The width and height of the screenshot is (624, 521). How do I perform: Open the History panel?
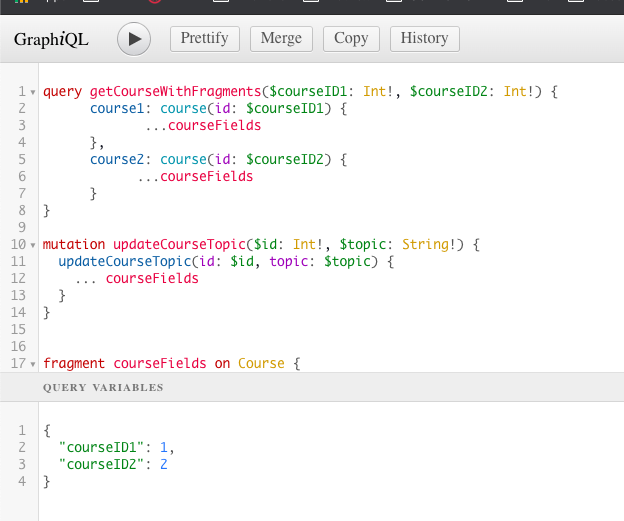[x=424, y=38]
